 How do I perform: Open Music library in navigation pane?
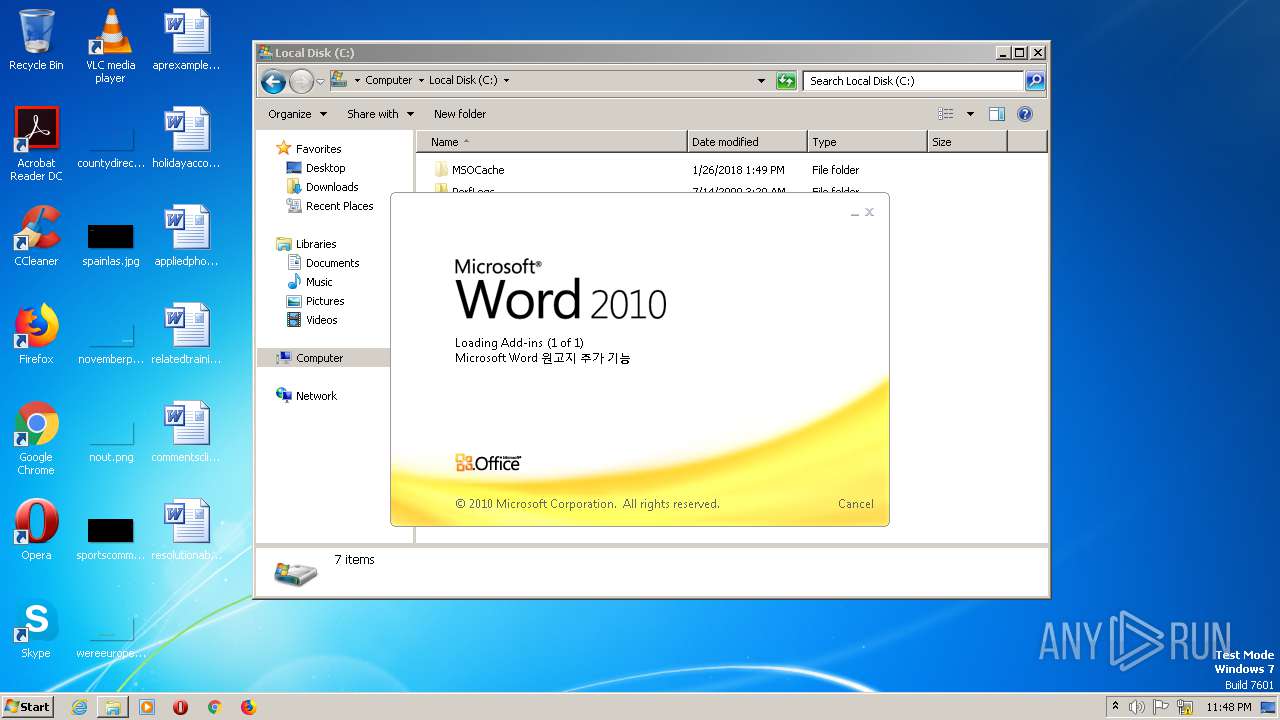point(310,282)
